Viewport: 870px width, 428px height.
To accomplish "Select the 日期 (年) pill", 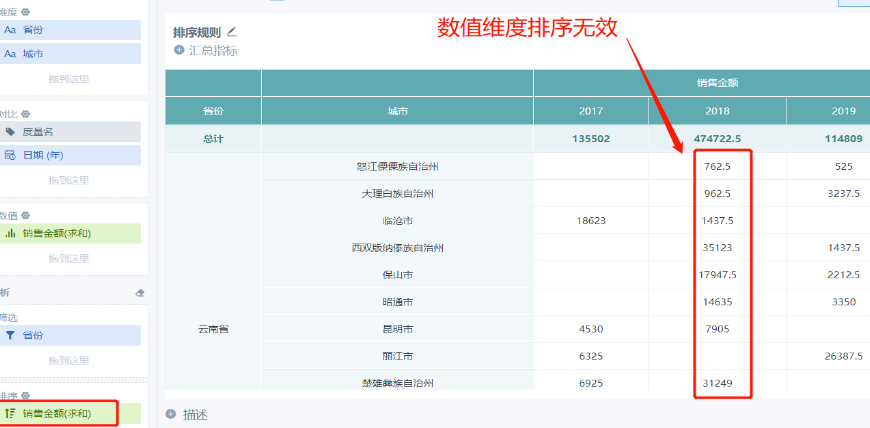I will (x=70, y=155).
